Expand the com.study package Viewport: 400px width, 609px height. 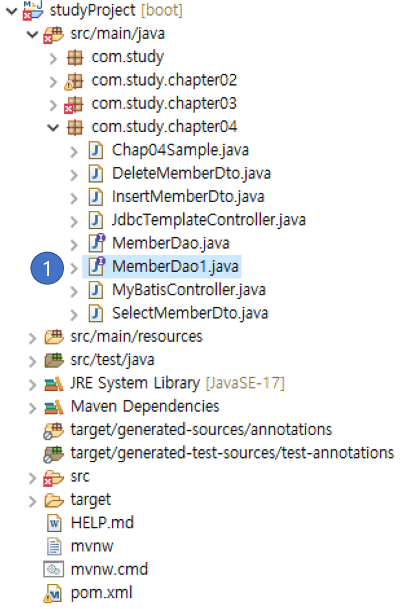tap(53, 58)
